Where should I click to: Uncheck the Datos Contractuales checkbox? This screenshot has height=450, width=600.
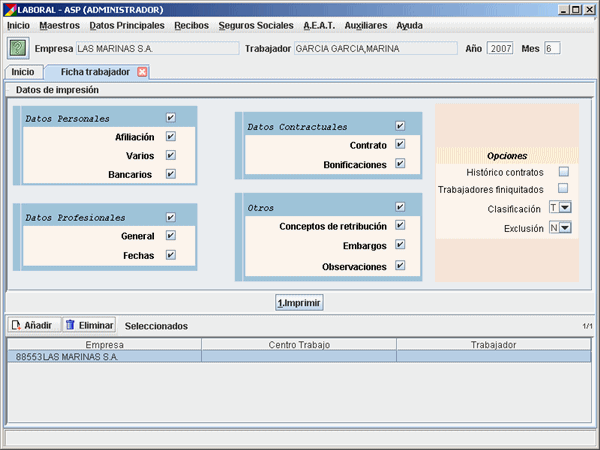tap(400, 126)
